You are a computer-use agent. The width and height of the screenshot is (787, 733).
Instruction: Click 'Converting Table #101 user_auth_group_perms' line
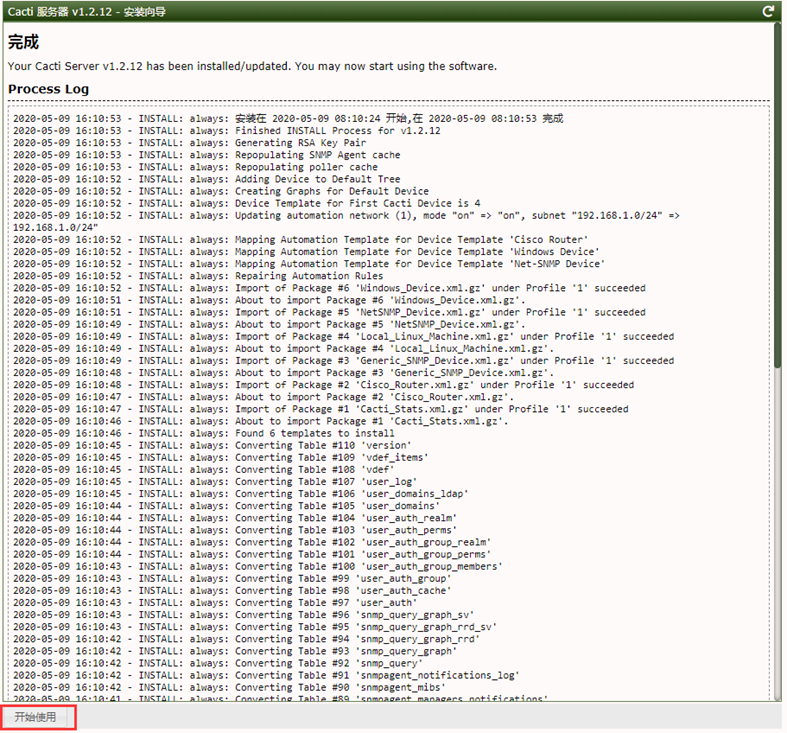coord(252,554)
